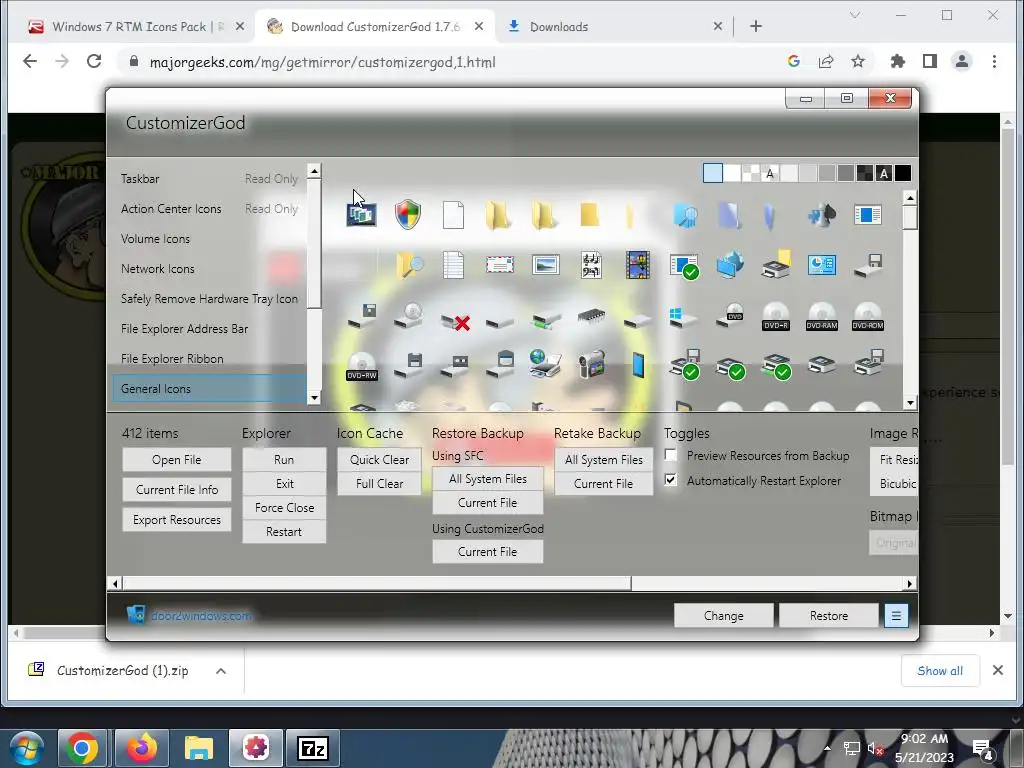Click the Explorer Run button
The height and width of the screenshot is (768, 1024).
(284, 460)
